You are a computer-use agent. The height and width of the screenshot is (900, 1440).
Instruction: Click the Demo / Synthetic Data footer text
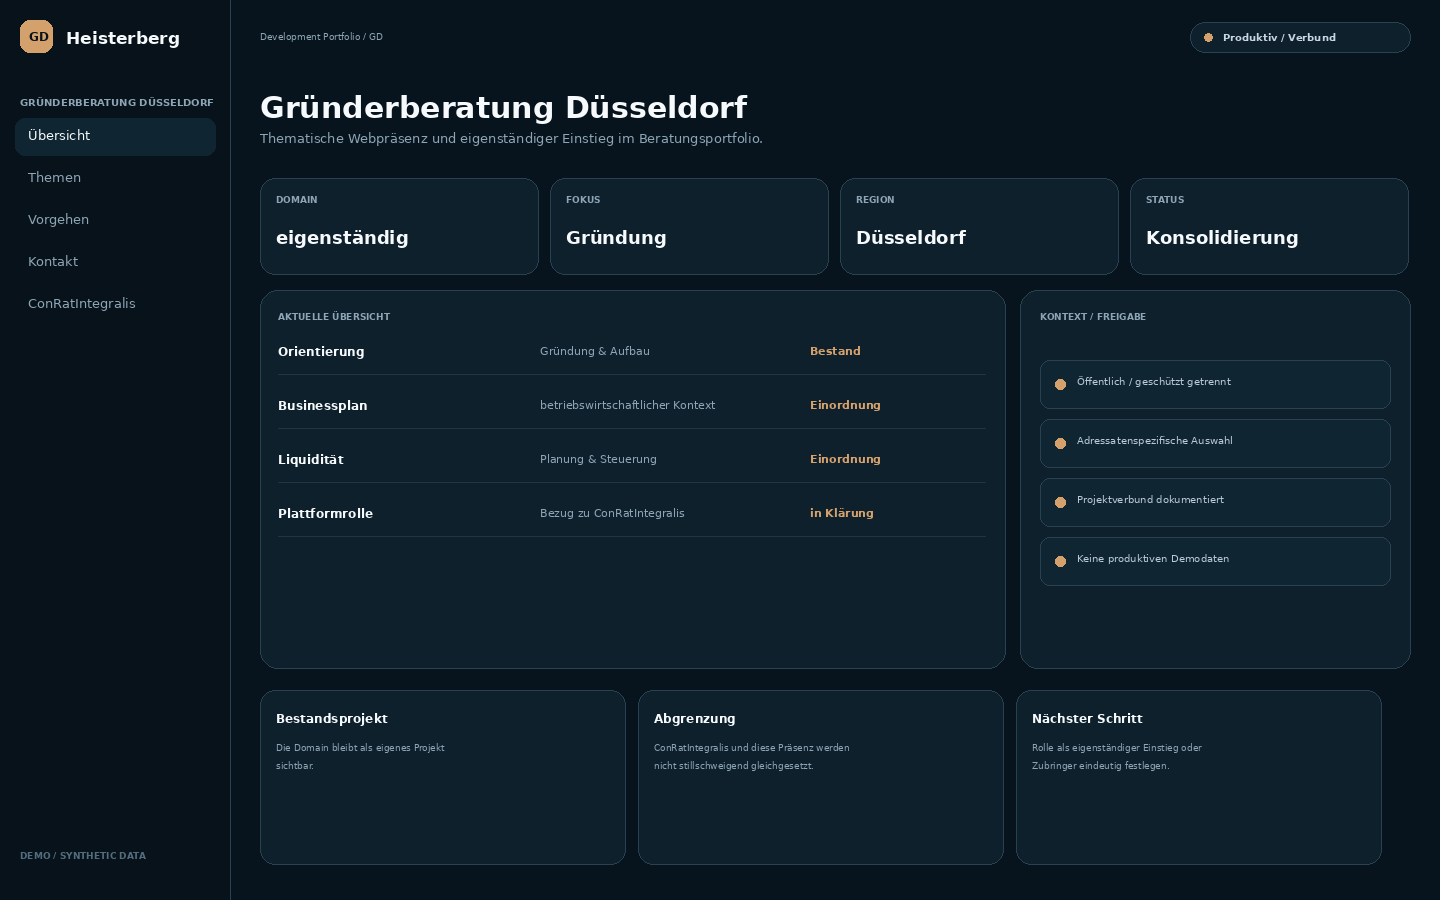pos(83,856)
